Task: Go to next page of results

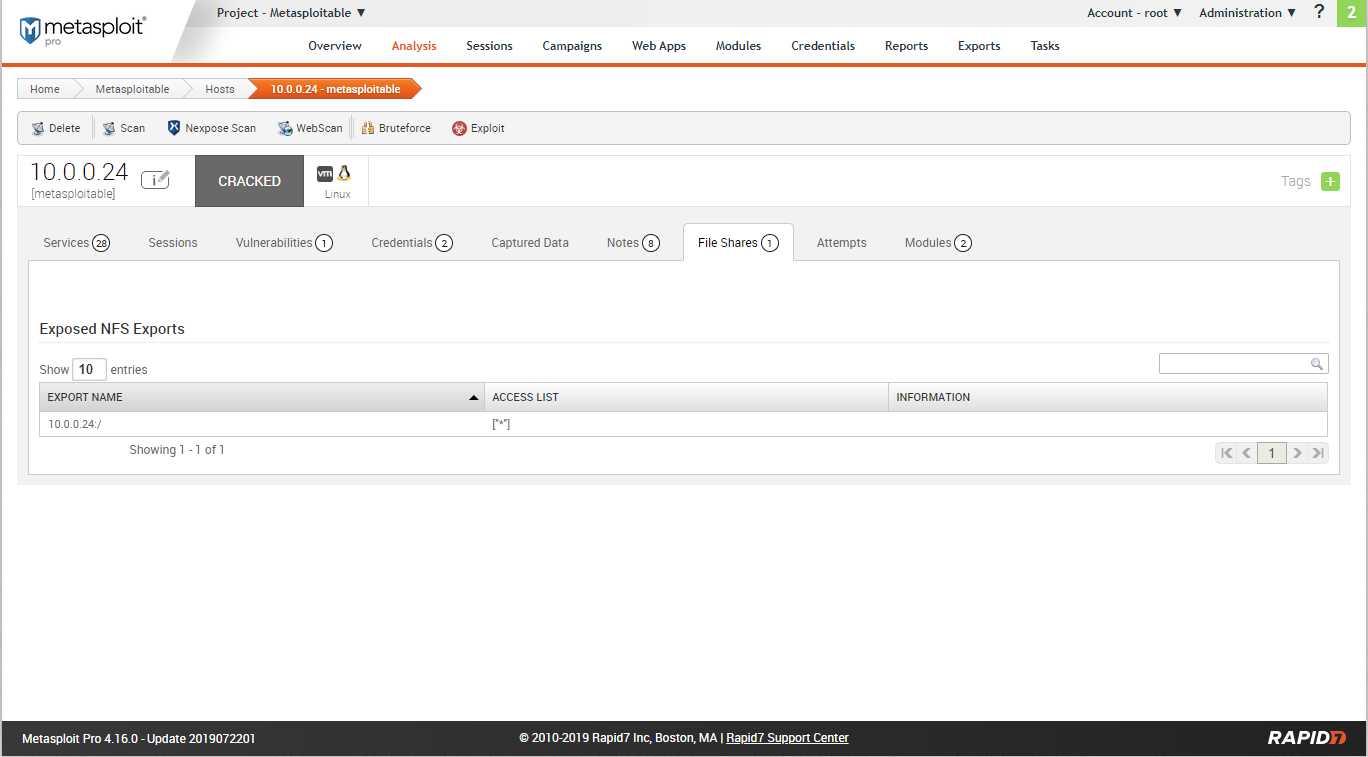Action: pyautogui.click(x=1297, y=453)
